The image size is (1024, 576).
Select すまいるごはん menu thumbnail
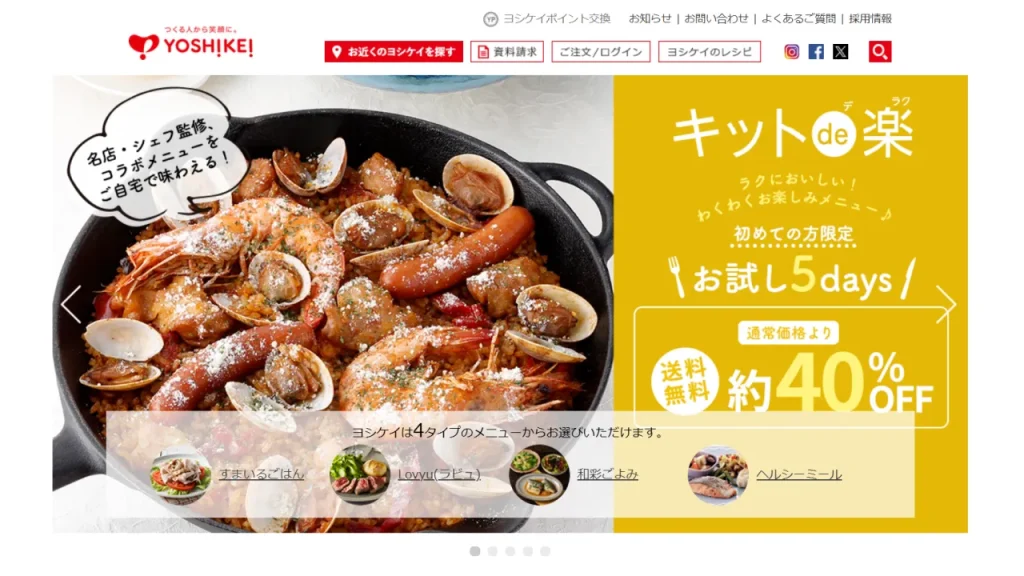(x=180, y=475)
